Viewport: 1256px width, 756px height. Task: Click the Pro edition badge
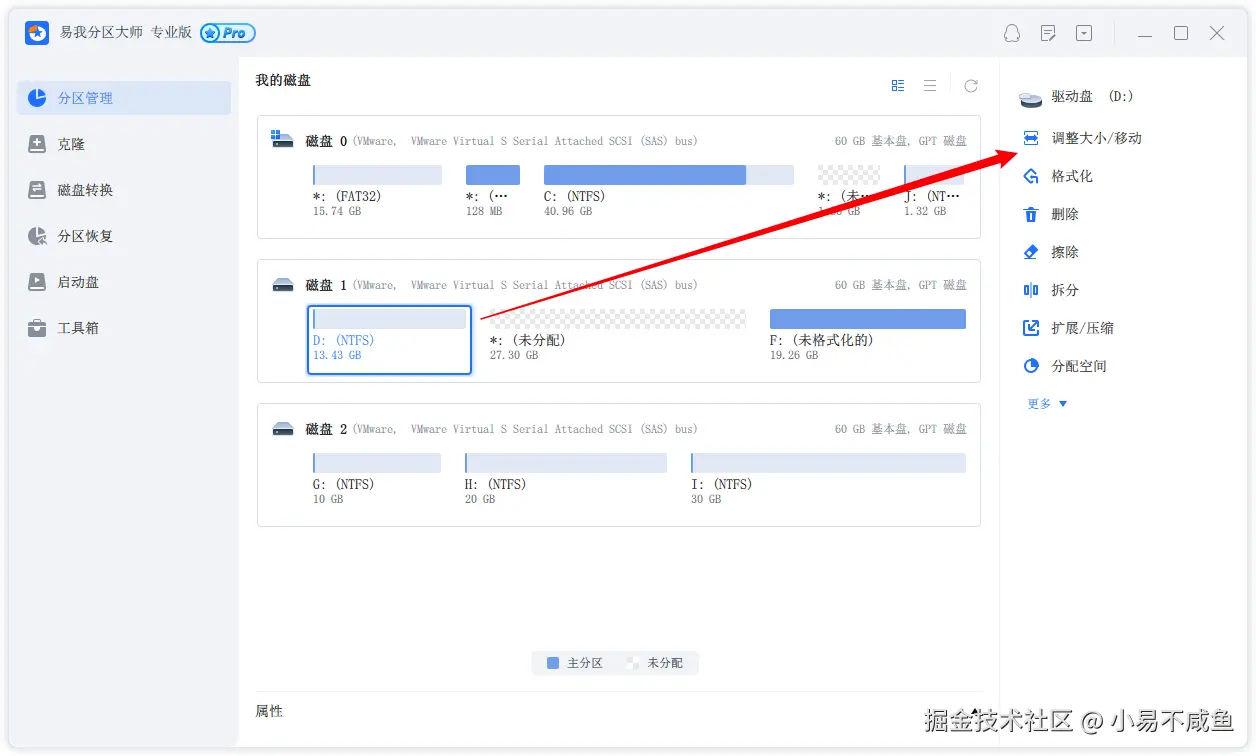coord(228,33)
